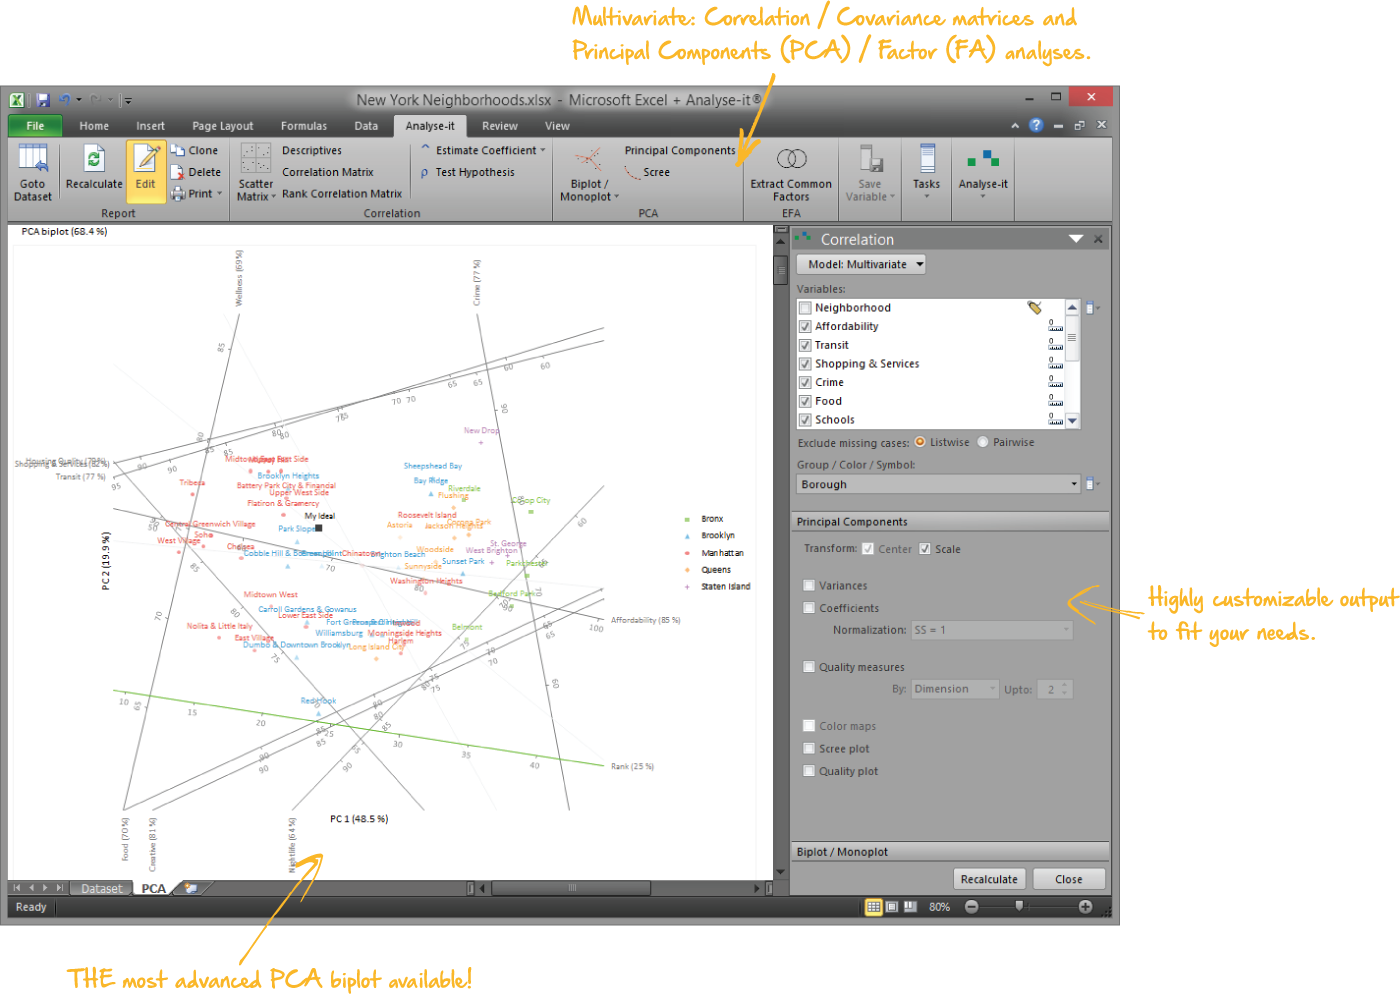Enable the Scree plot checkbox
This screenshot has height=996, width=1400.
coord(809,749)
